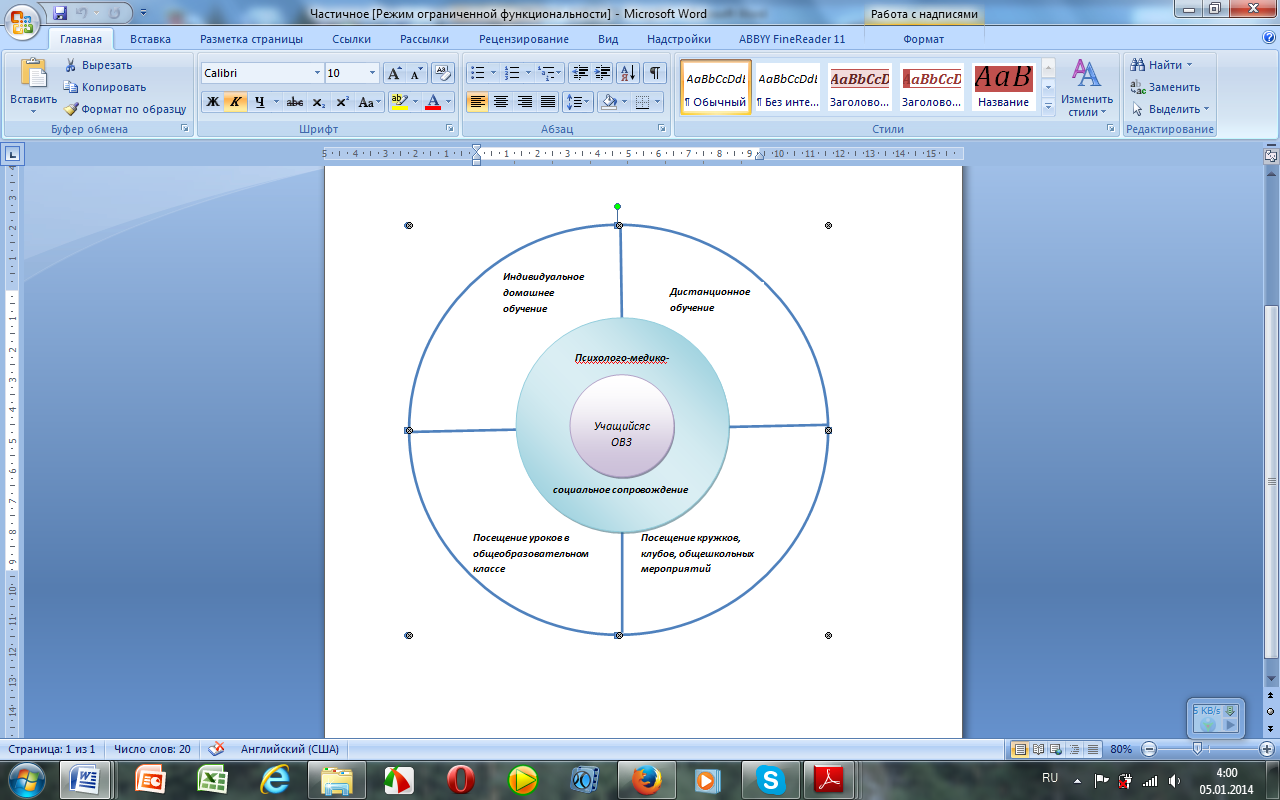Apply subscript formatting

click(x=319, y=102)
